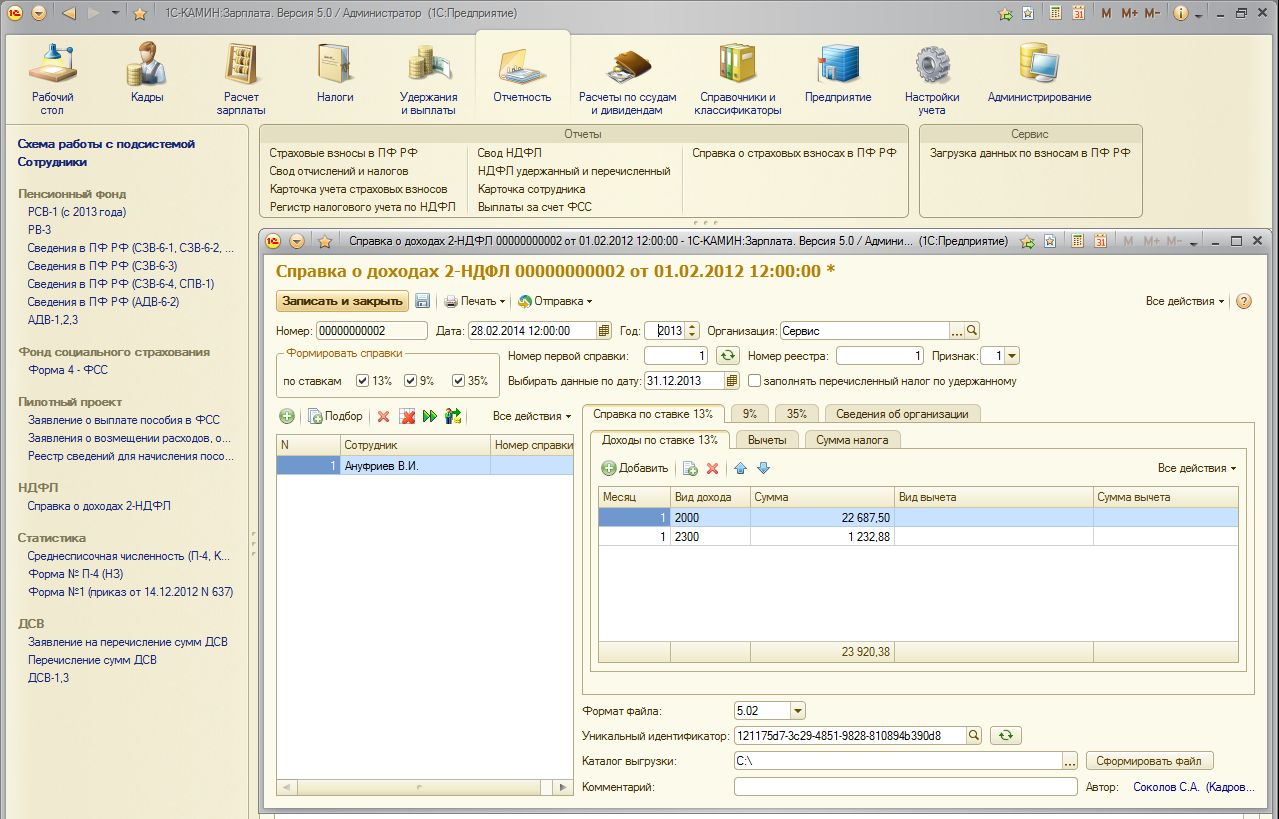Click the Записать и закрыть button
The width and height of the screenshot is (1279, 819).
point(342,301)
